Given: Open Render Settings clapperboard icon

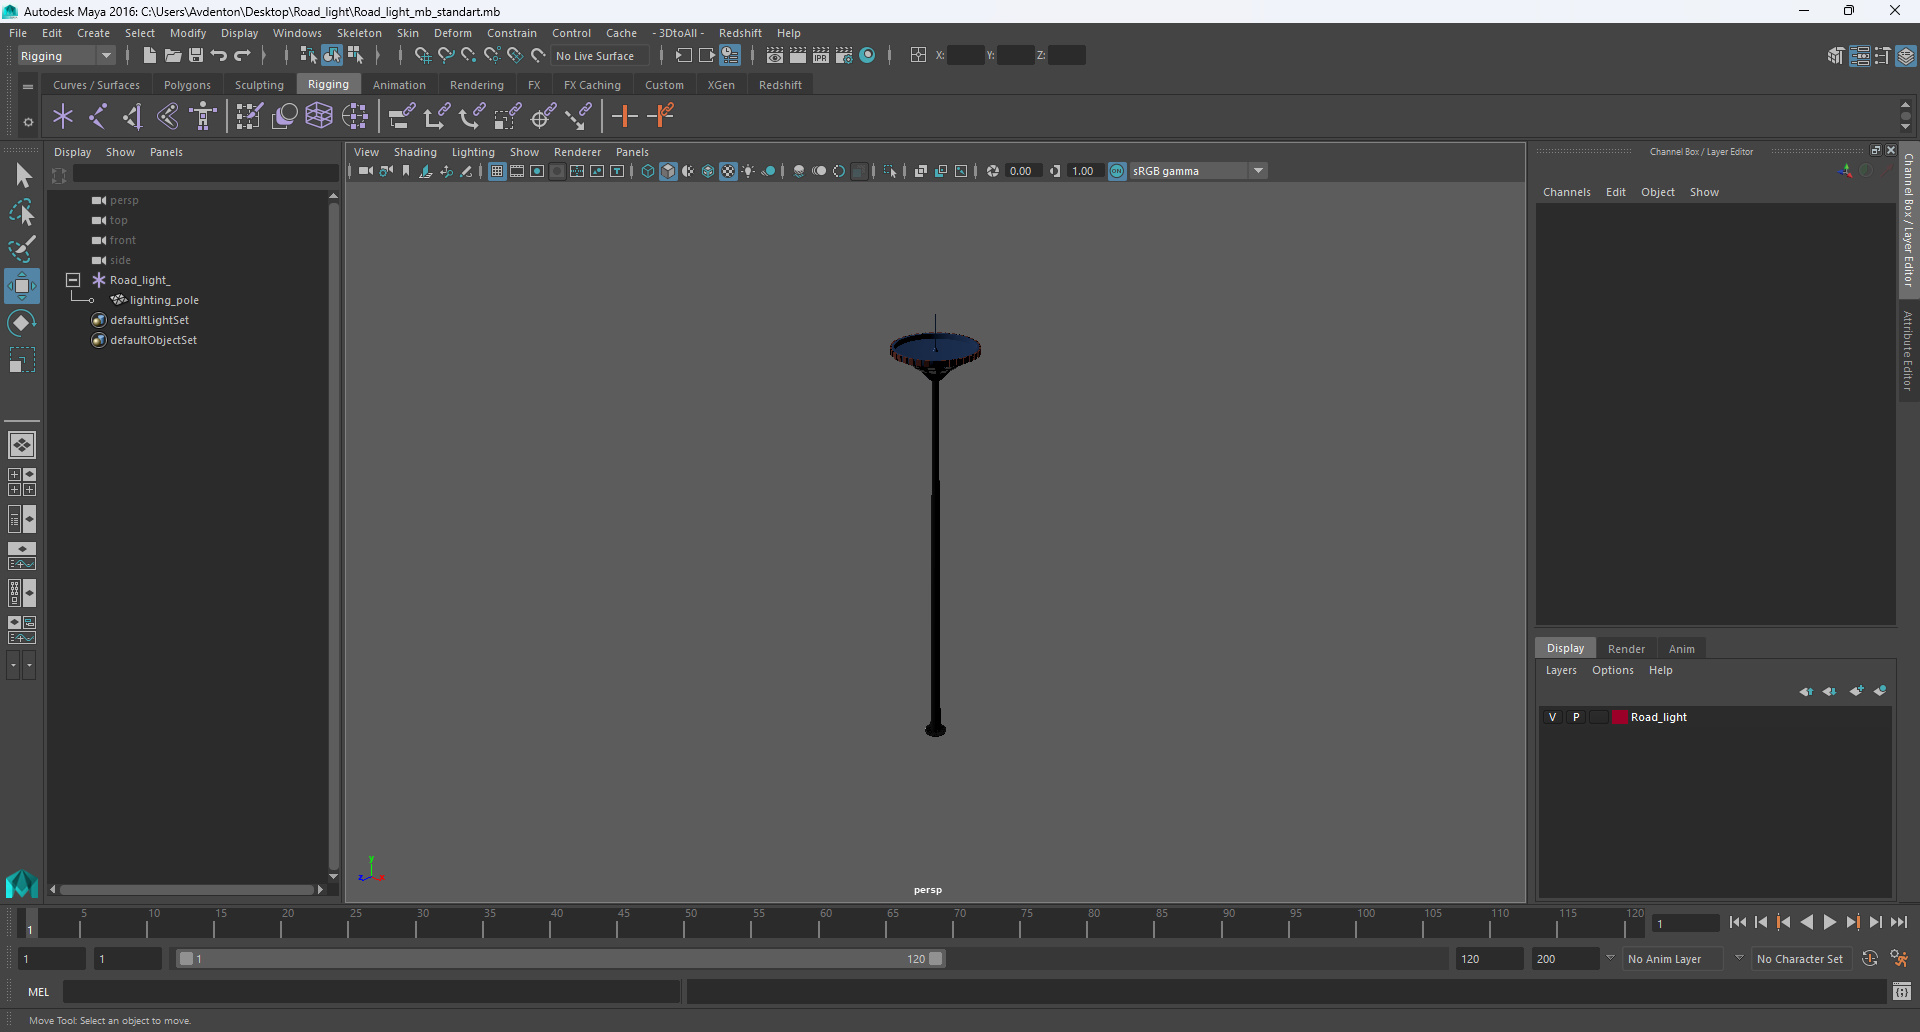Looking at the screenshot, I should click(x=844, y=56).
